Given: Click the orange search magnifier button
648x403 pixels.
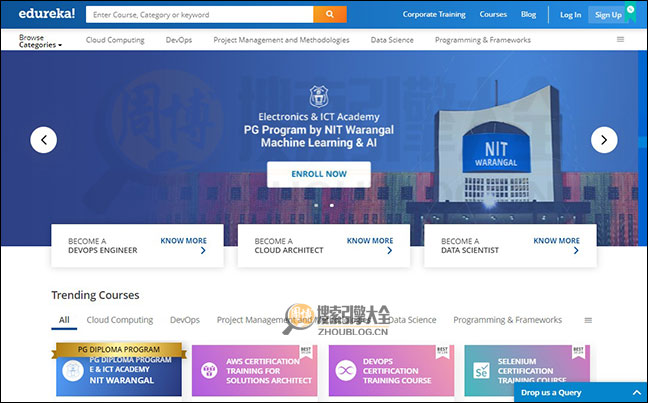Looking at the screenshot, I should click(x=330, y=14).
